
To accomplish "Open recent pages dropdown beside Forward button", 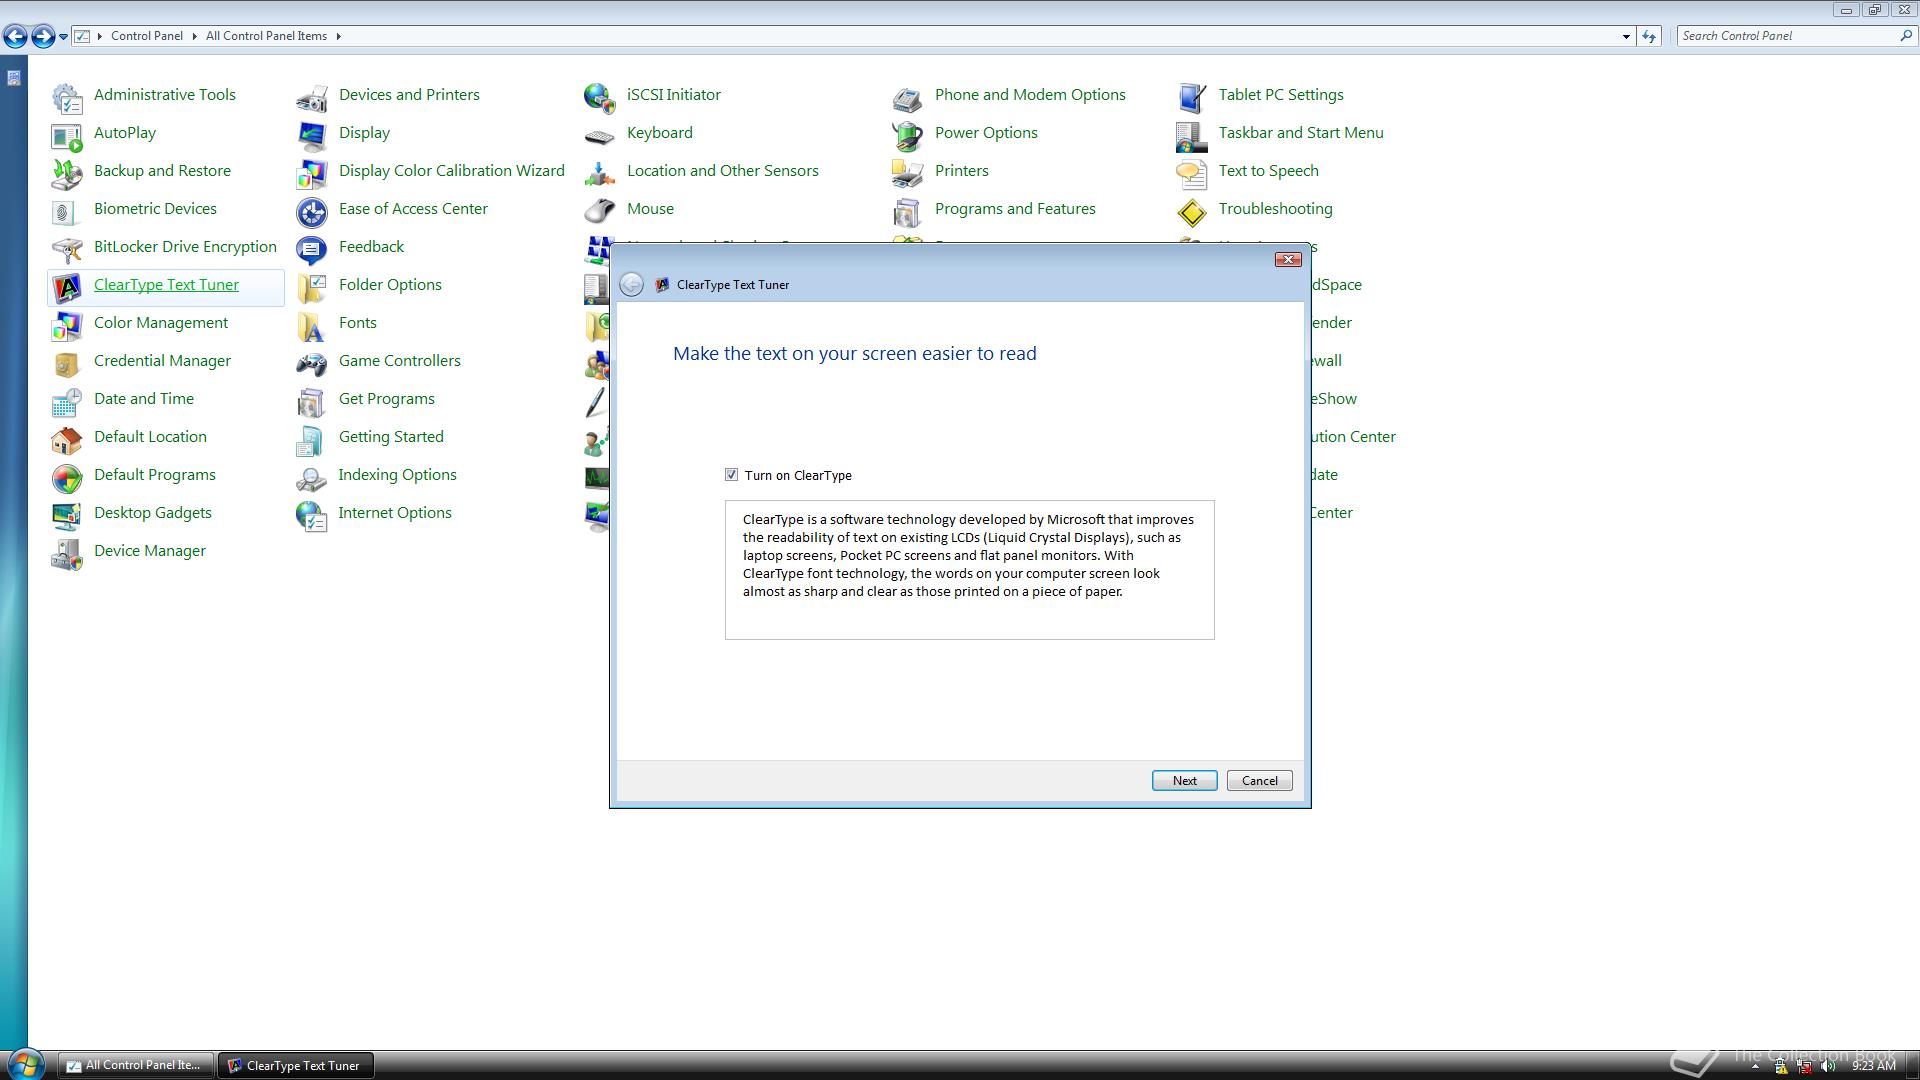I will 63,36.
